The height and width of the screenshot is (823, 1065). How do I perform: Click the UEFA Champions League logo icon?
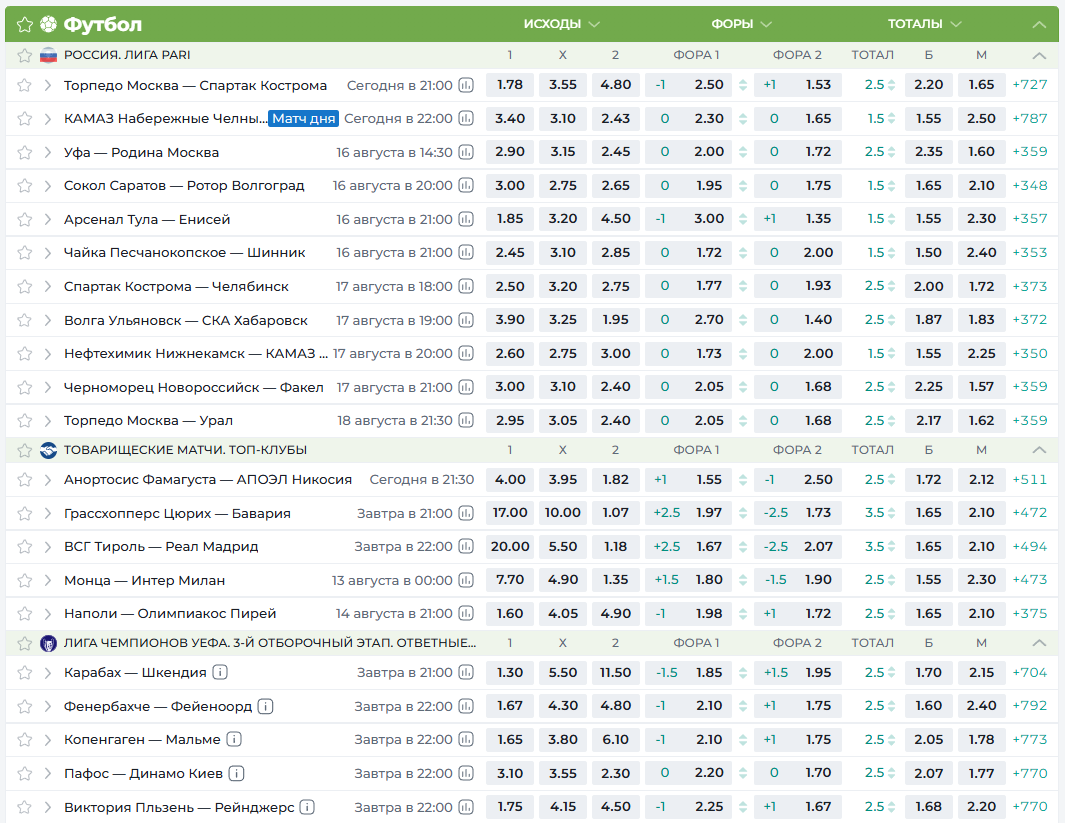click(48, 643)
